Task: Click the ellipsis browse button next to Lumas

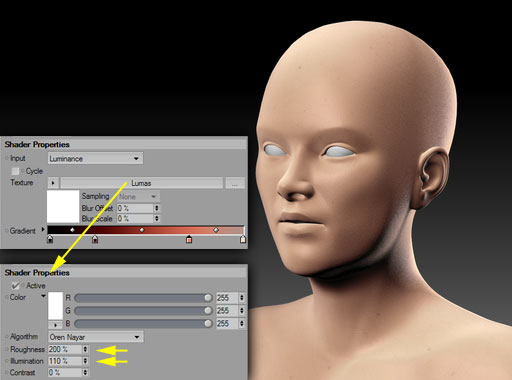Action: click(x=235, y=183)
